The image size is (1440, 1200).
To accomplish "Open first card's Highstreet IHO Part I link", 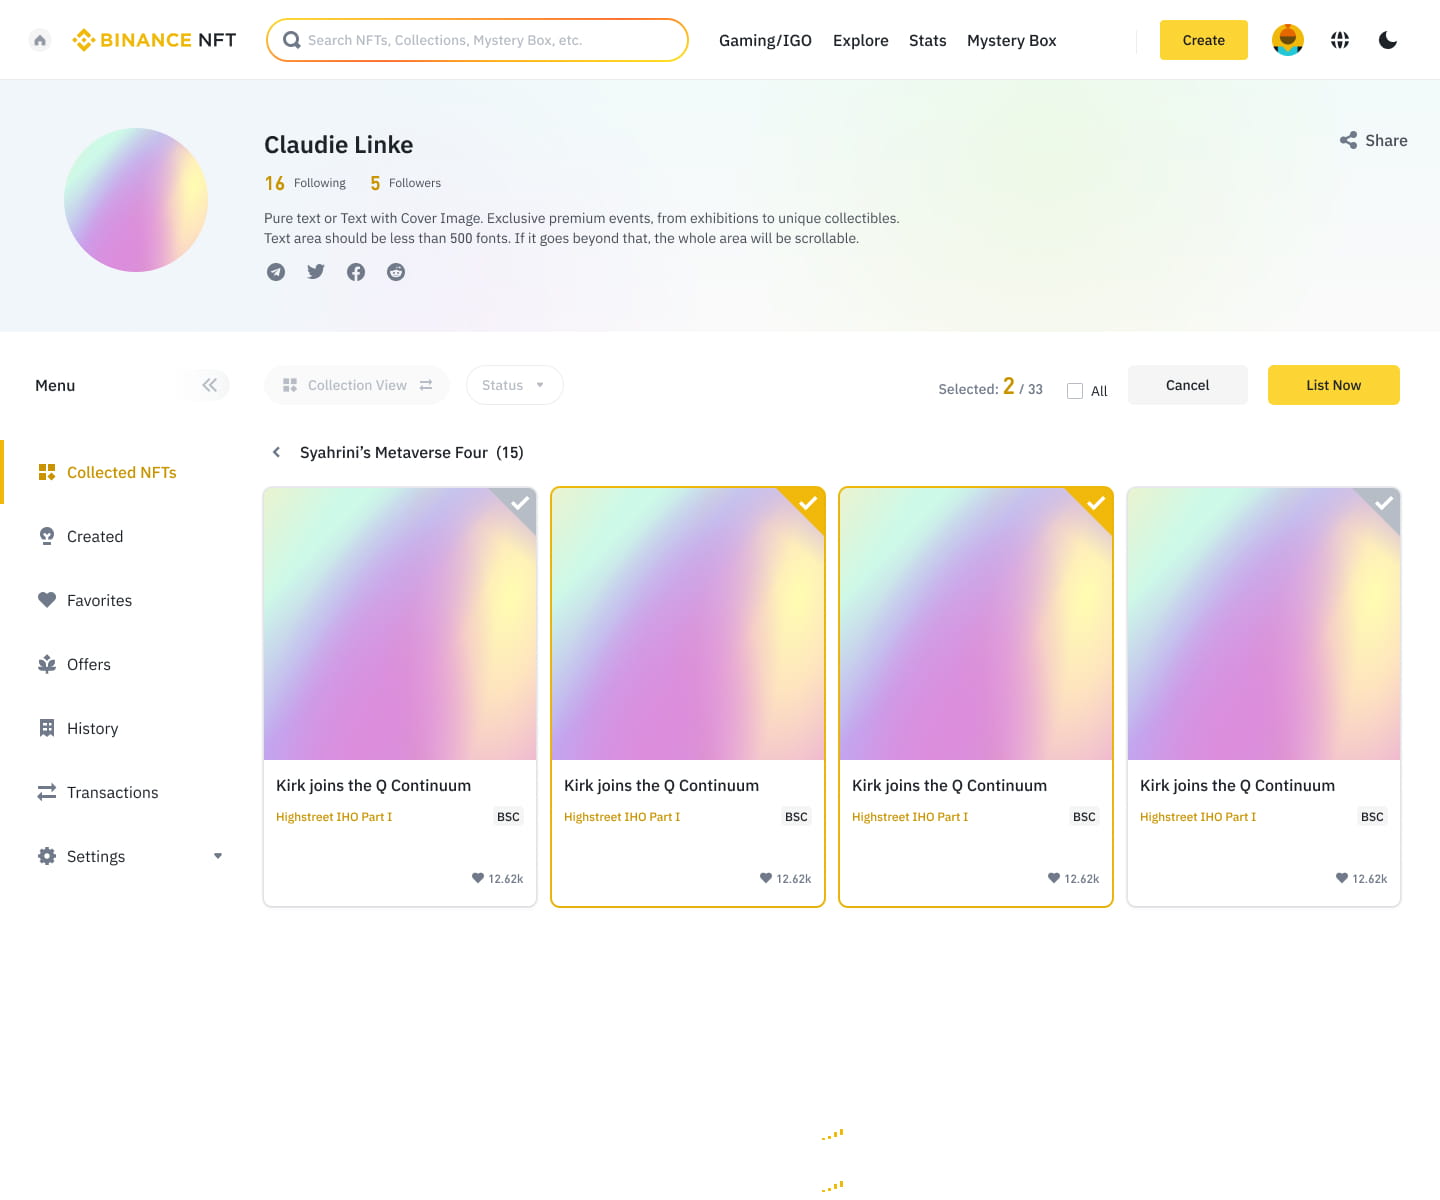I will coord(334,817).
